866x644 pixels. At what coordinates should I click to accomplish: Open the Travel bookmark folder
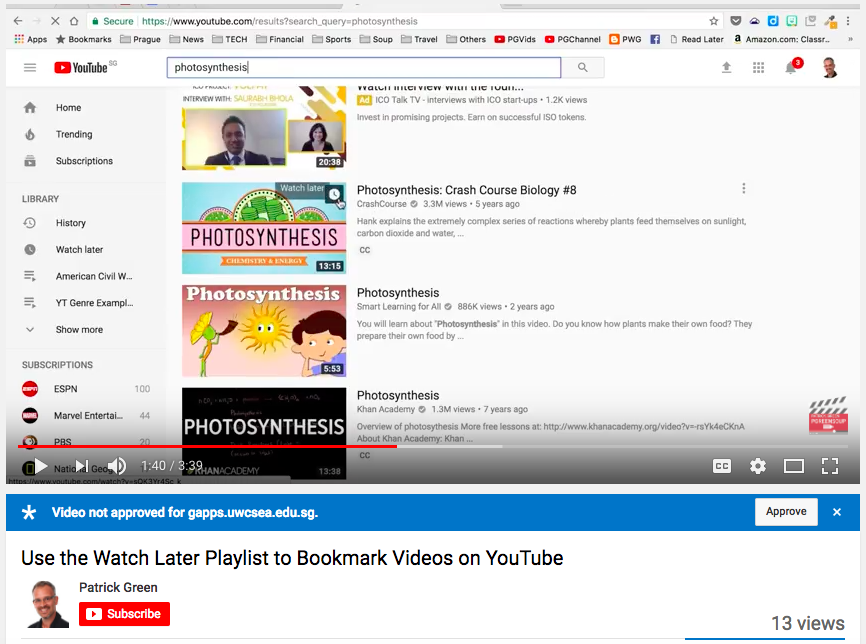(x=419, y=39)
